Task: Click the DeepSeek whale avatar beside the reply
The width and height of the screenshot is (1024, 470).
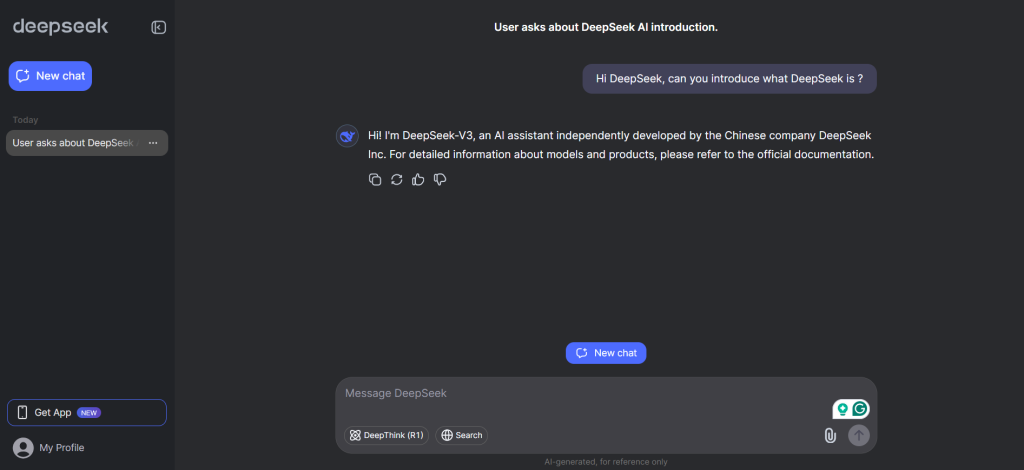Action: (347, 137)
